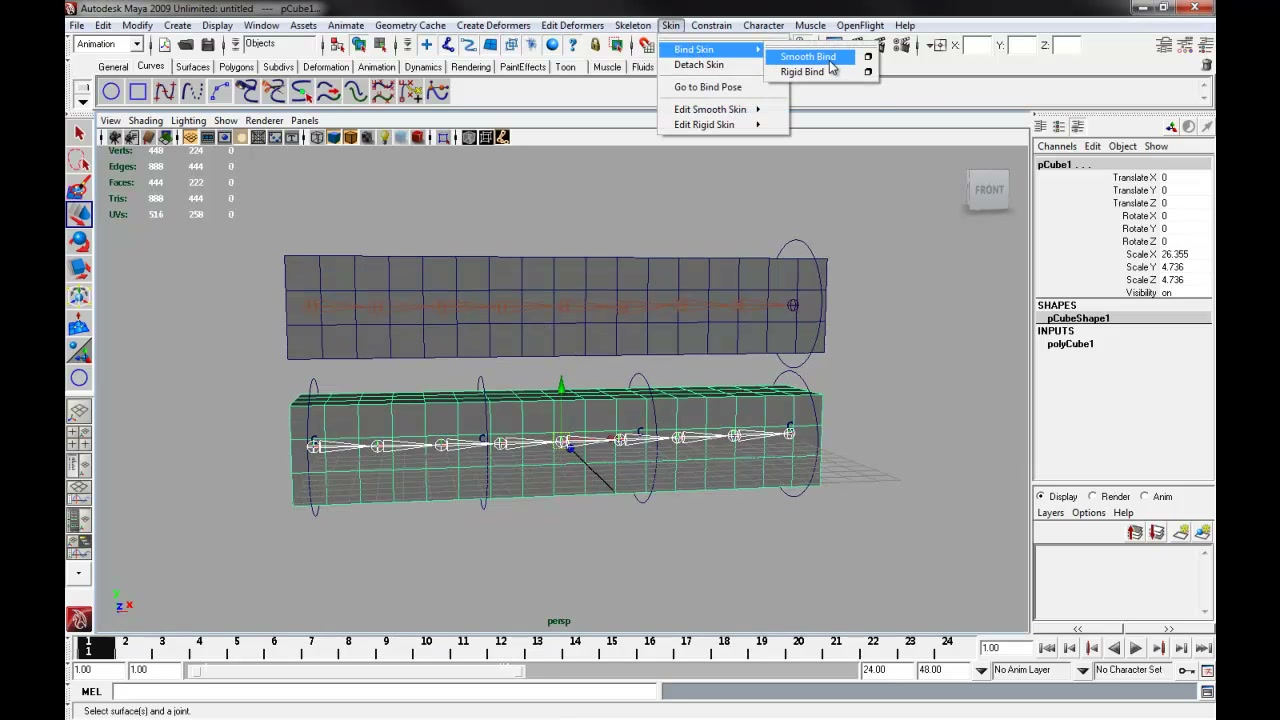Select the EP curve tool shelf icon
1280x720 pixels.
coord(165,92)
